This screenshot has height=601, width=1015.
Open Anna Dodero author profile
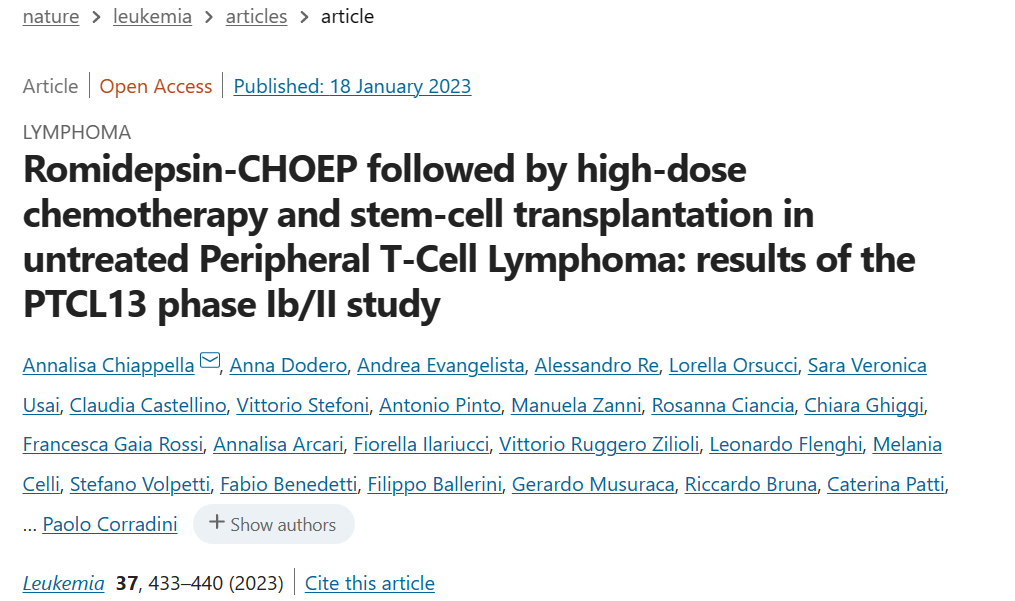tap(288, 365)
